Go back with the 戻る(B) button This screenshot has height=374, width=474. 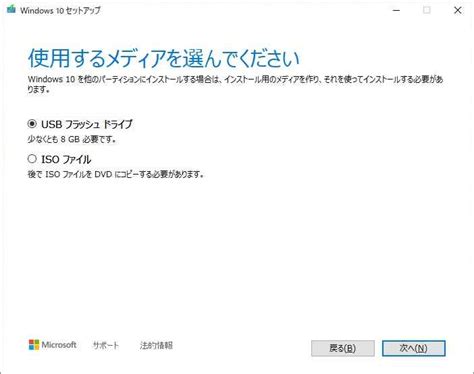pyautogui.click(x=343, y=348)
